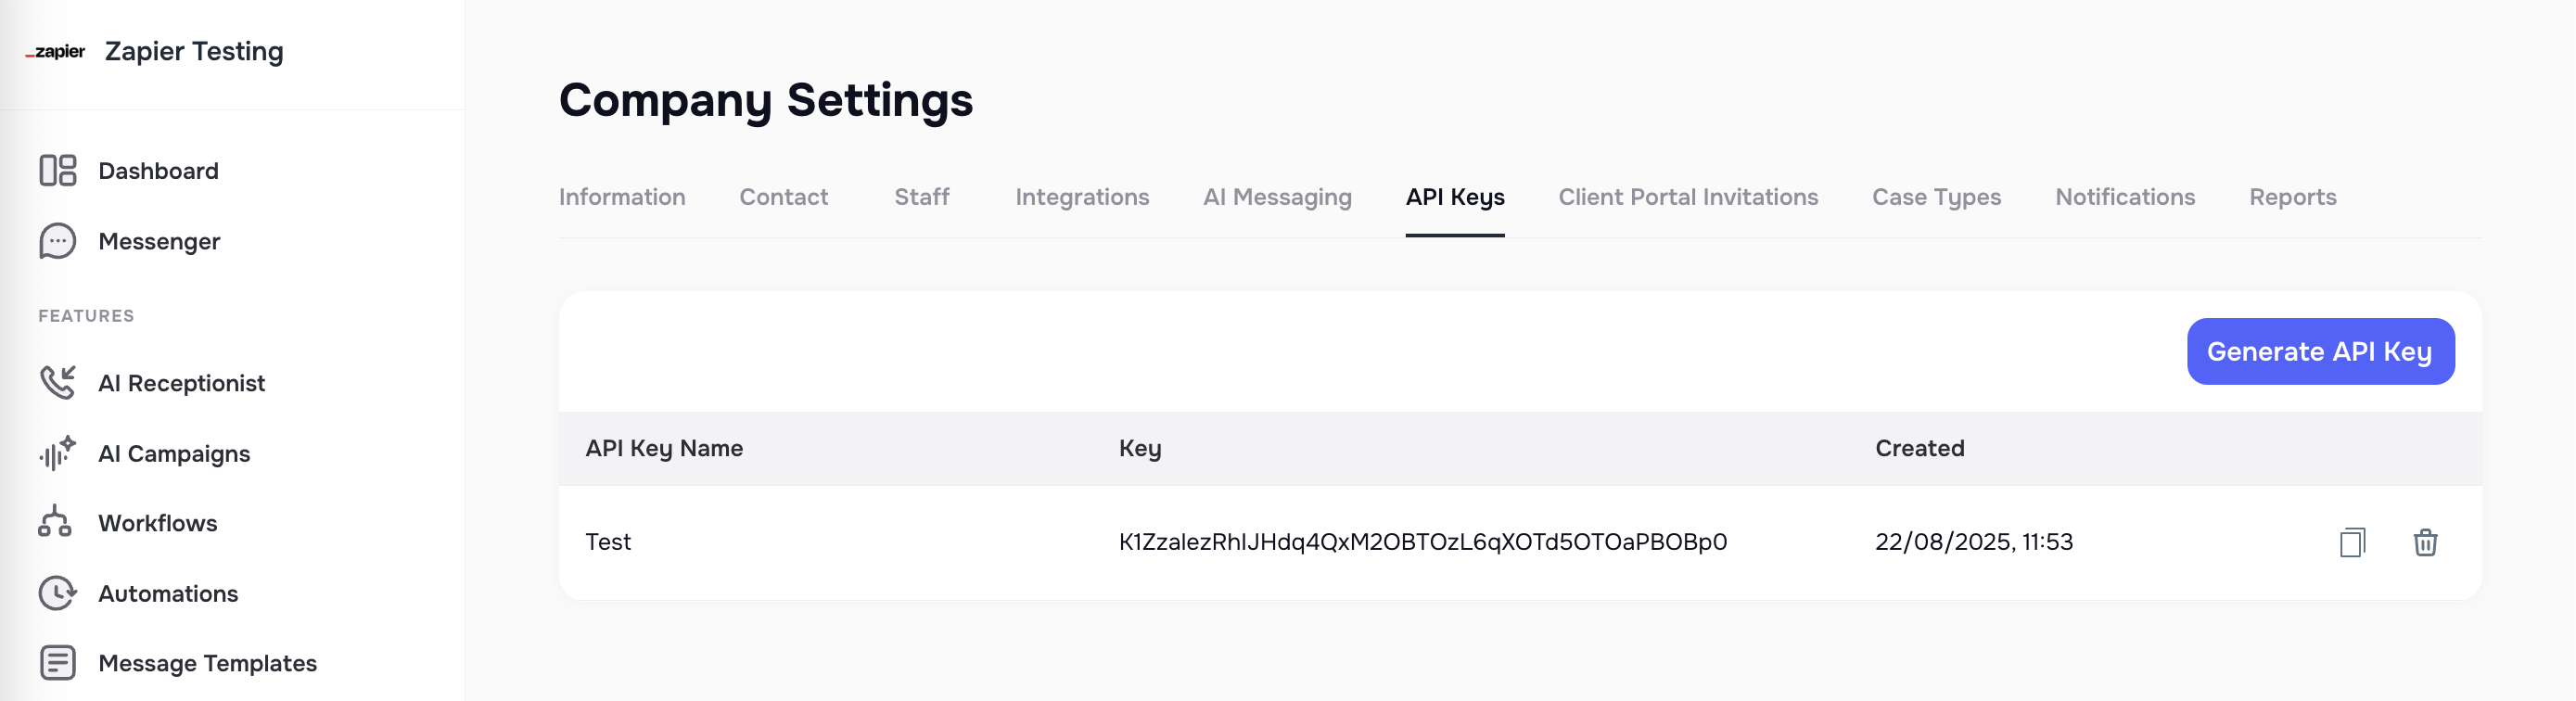
Task: Select the Dashboard icon in sidebar
Action: 57,170
